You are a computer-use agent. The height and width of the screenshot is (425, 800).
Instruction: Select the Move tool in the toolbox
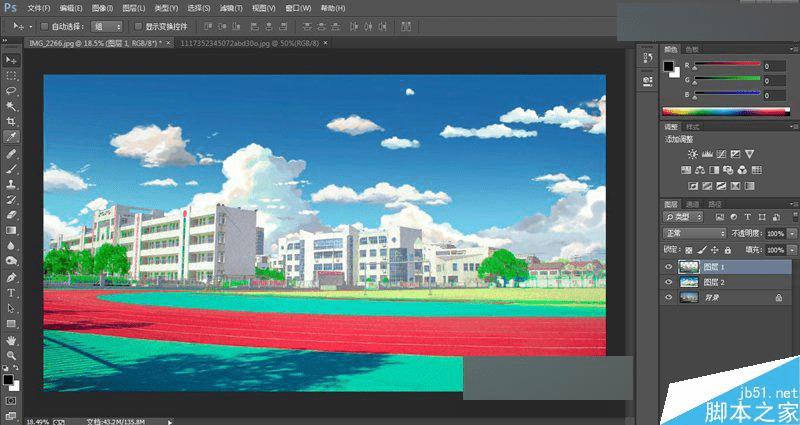point(11,60)
